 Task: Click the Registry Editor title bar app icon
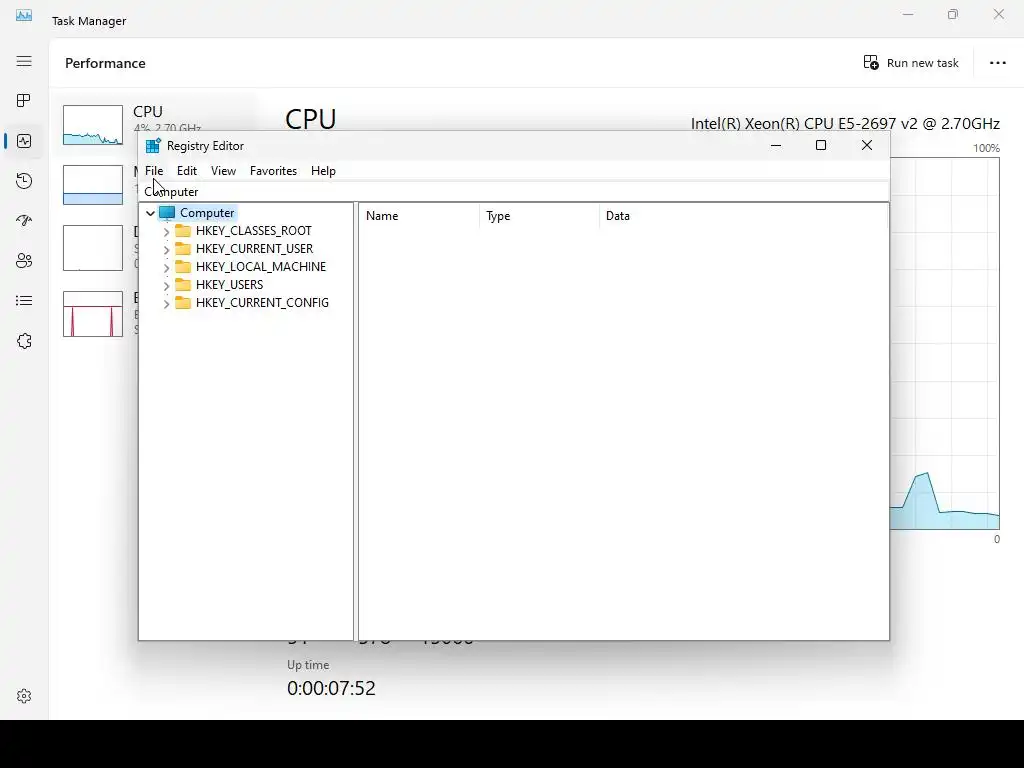pos(153,146)
